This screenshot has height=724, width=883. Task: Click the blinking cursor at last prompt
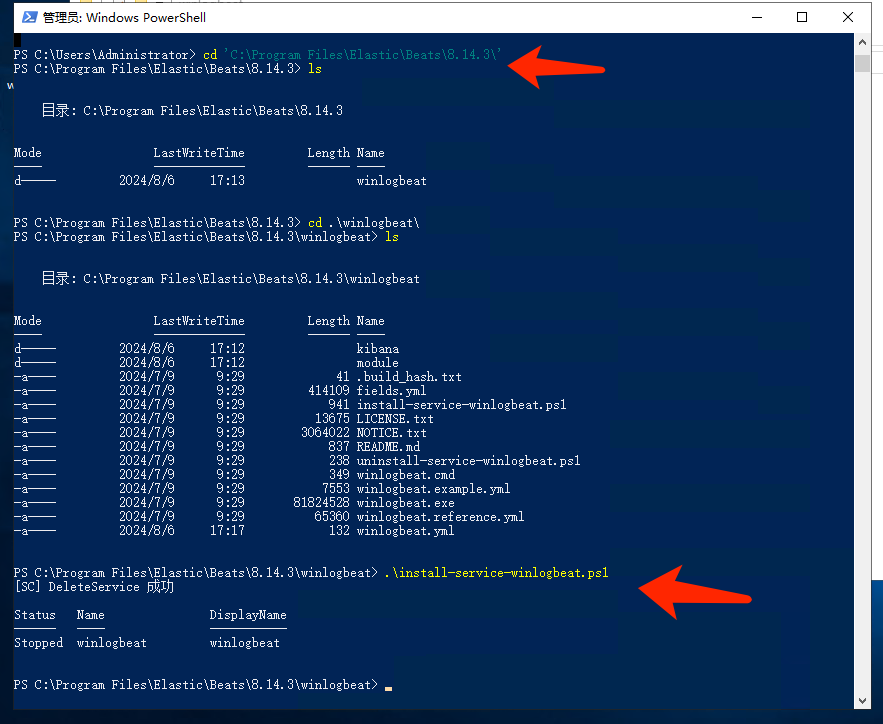pos(388,688)
